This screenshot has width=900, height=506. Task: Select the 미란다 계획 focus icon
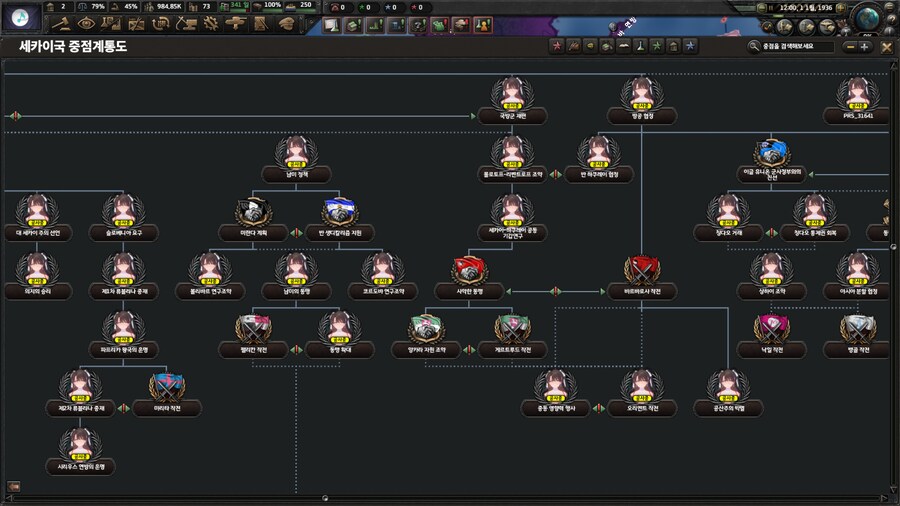[252, 212]
